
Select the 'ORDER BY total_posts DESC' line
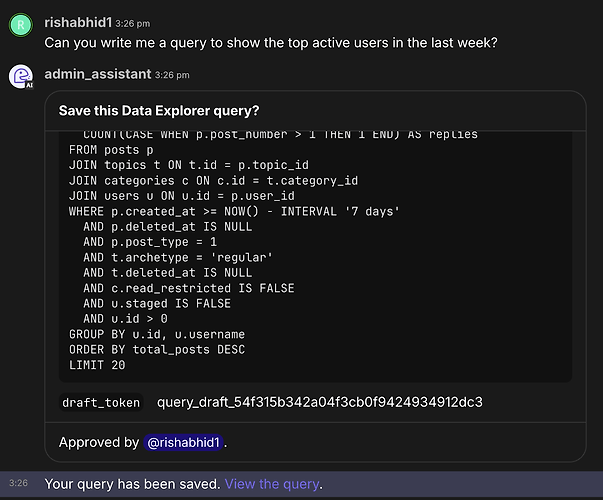tap(157, 350)
